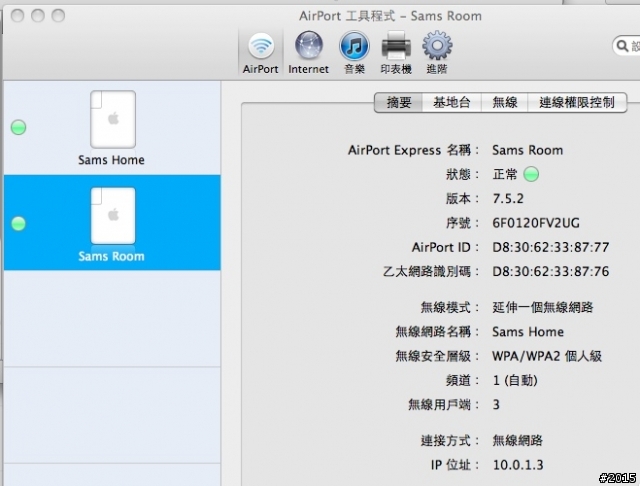Click the wireless network name Sams Home value

tap(528, 332)
